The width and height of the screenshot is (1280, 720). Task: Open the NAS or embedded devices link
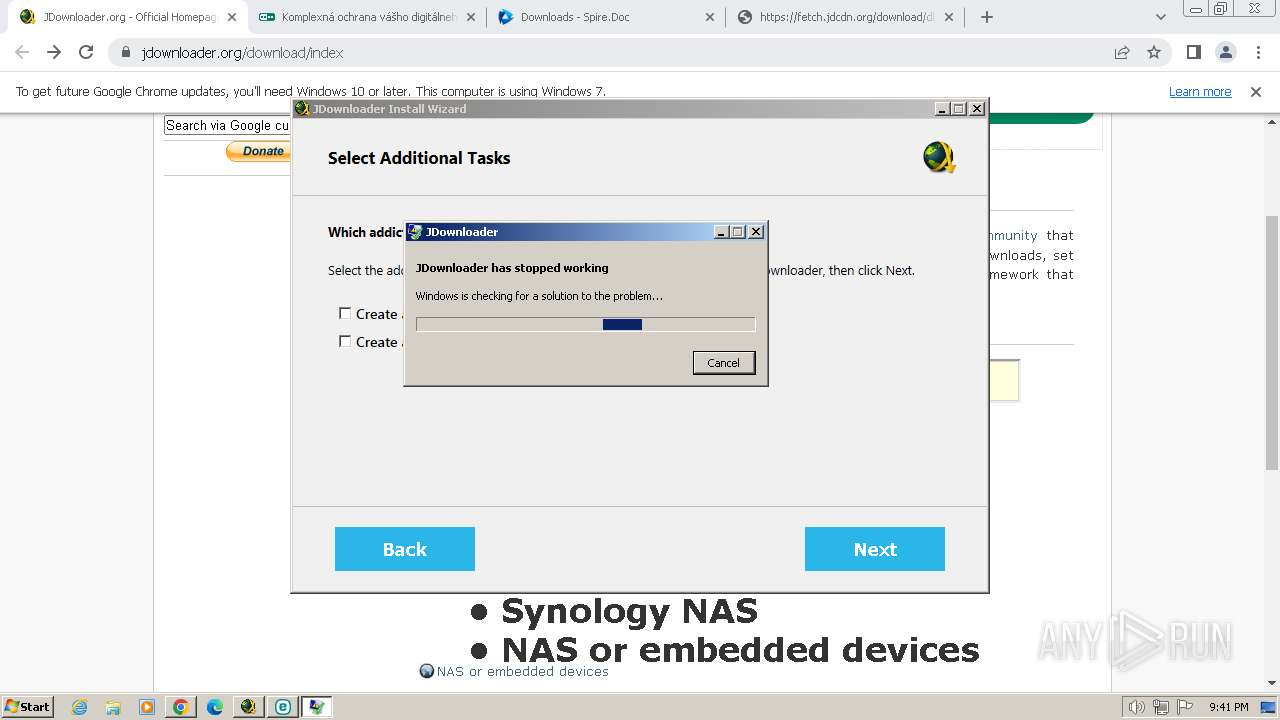[523, 671]
